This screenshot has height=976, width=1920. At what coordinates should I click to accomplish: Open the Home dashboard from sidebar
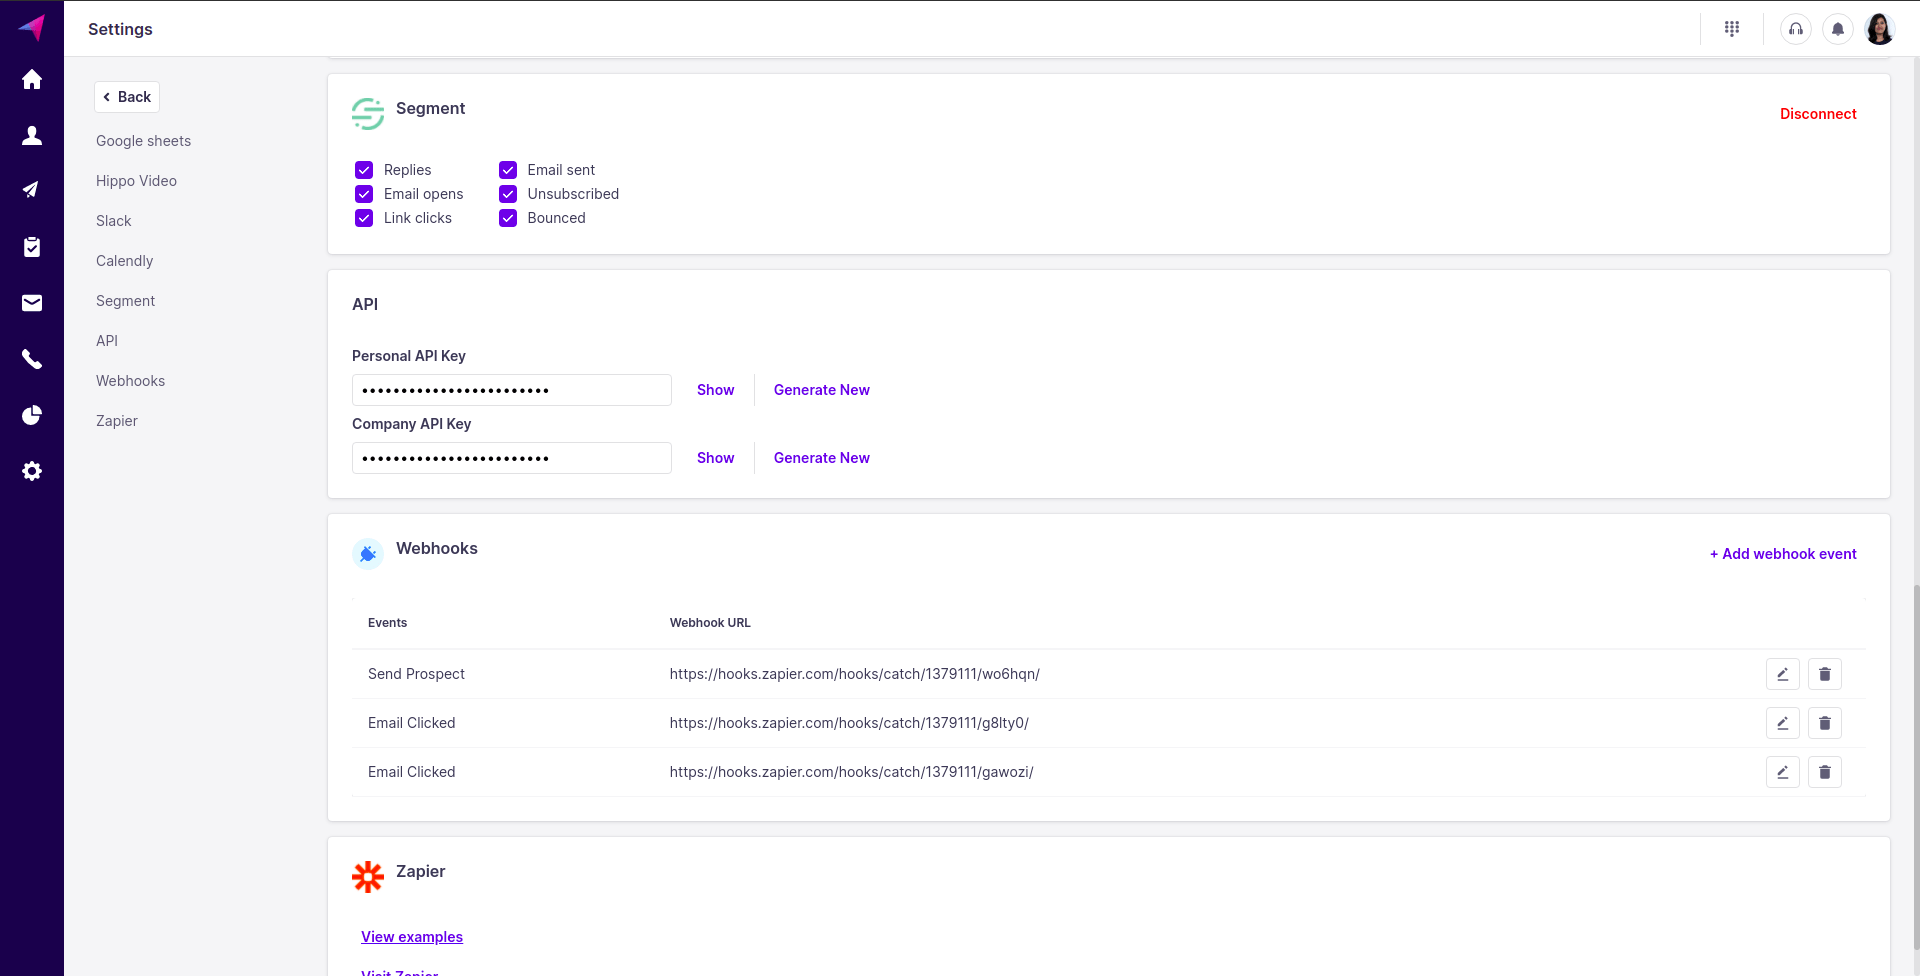(x=32, y=80)
